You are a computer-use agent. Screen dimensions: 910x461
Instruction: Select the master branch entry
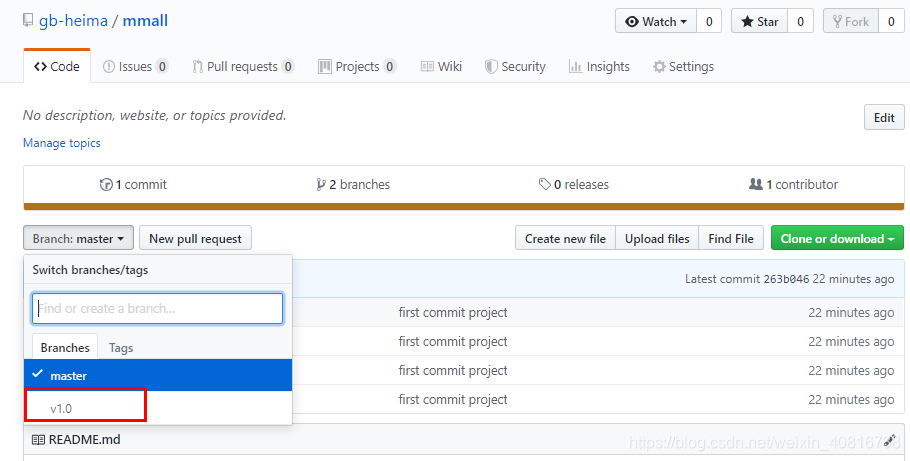(158, 375)
